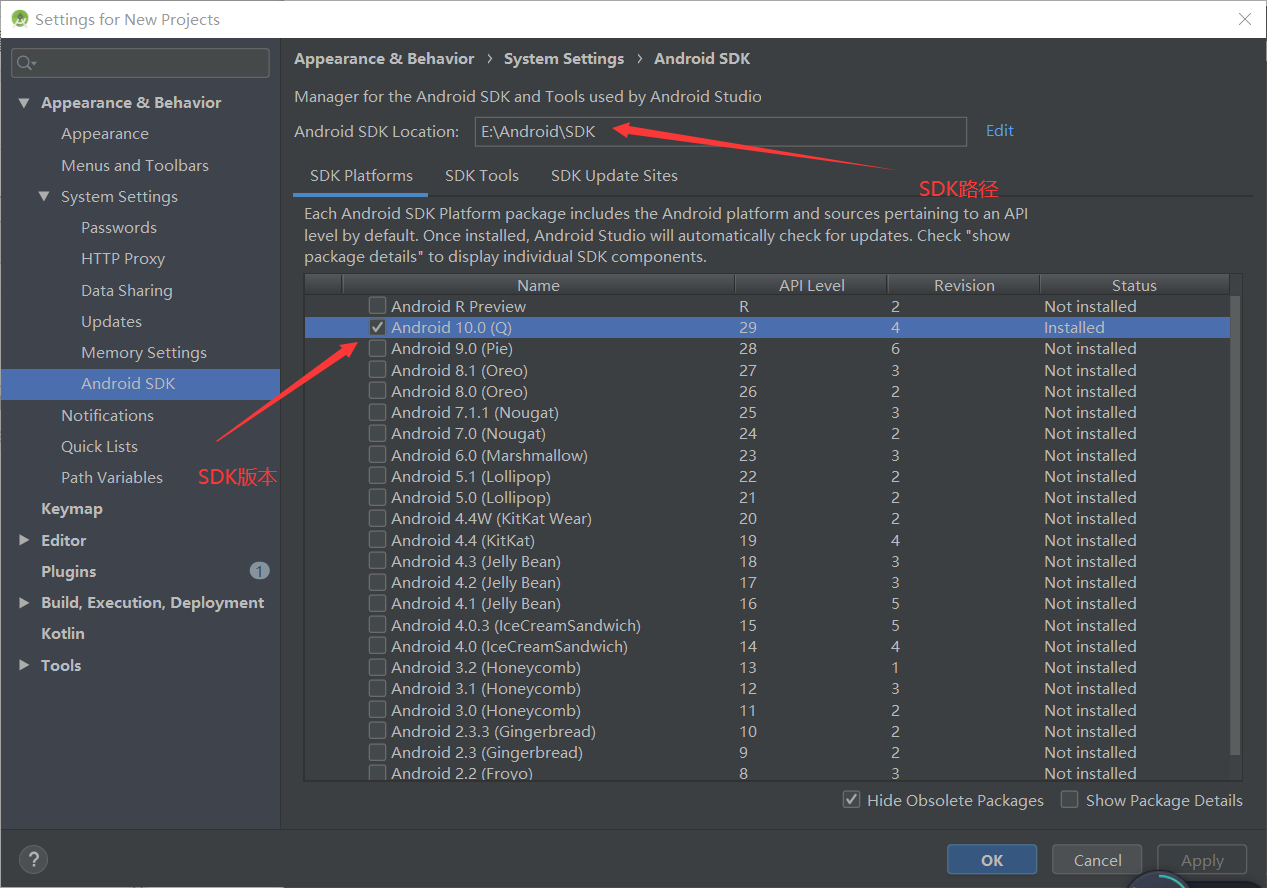Check the Android 4.4 (KitKat) checkbox
Image resolution: width=1267 pixels, height=888 pixels.
click(x=377, y=540)
